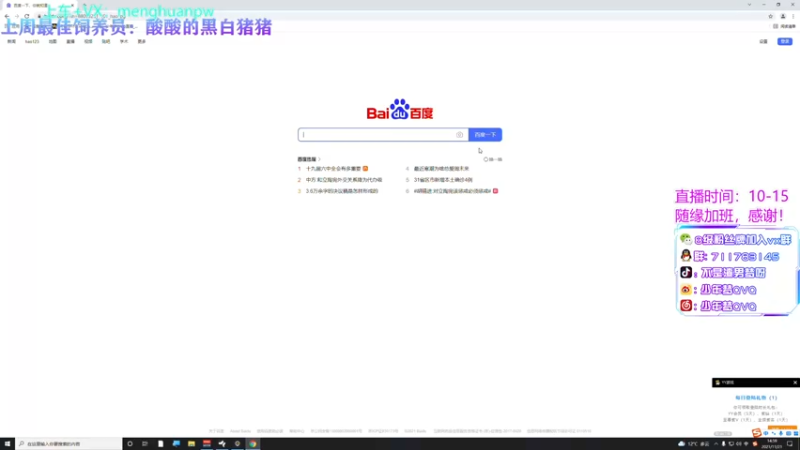Open the third hot search headline
800x450 pixels.
[342, 191]
